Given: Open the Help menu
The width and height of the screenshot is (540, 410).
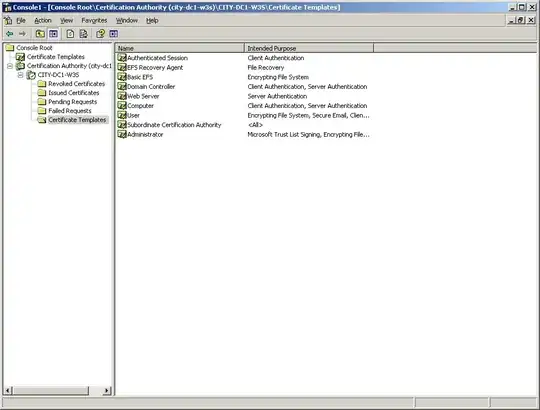Looking at the screenshot, I should [152, 21].
